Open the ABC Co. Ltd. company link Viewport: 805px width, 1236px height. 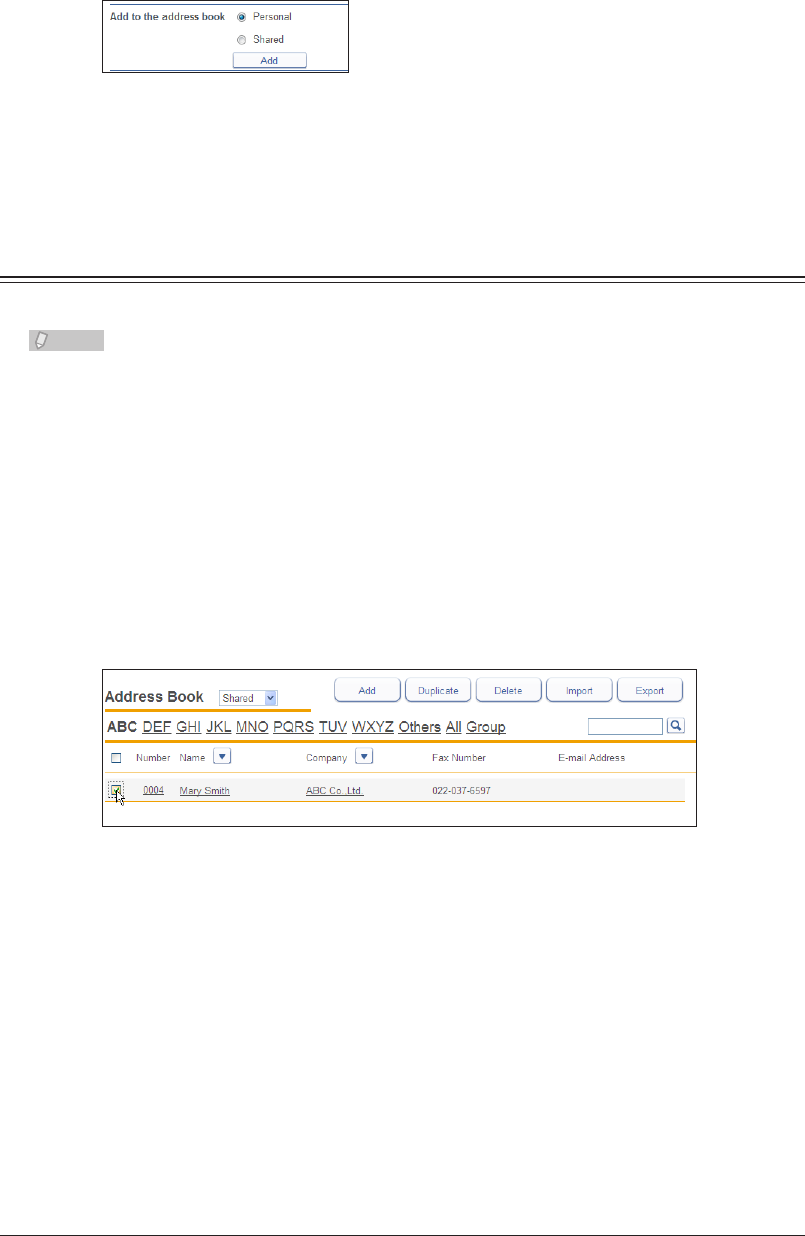click(335, 791)
